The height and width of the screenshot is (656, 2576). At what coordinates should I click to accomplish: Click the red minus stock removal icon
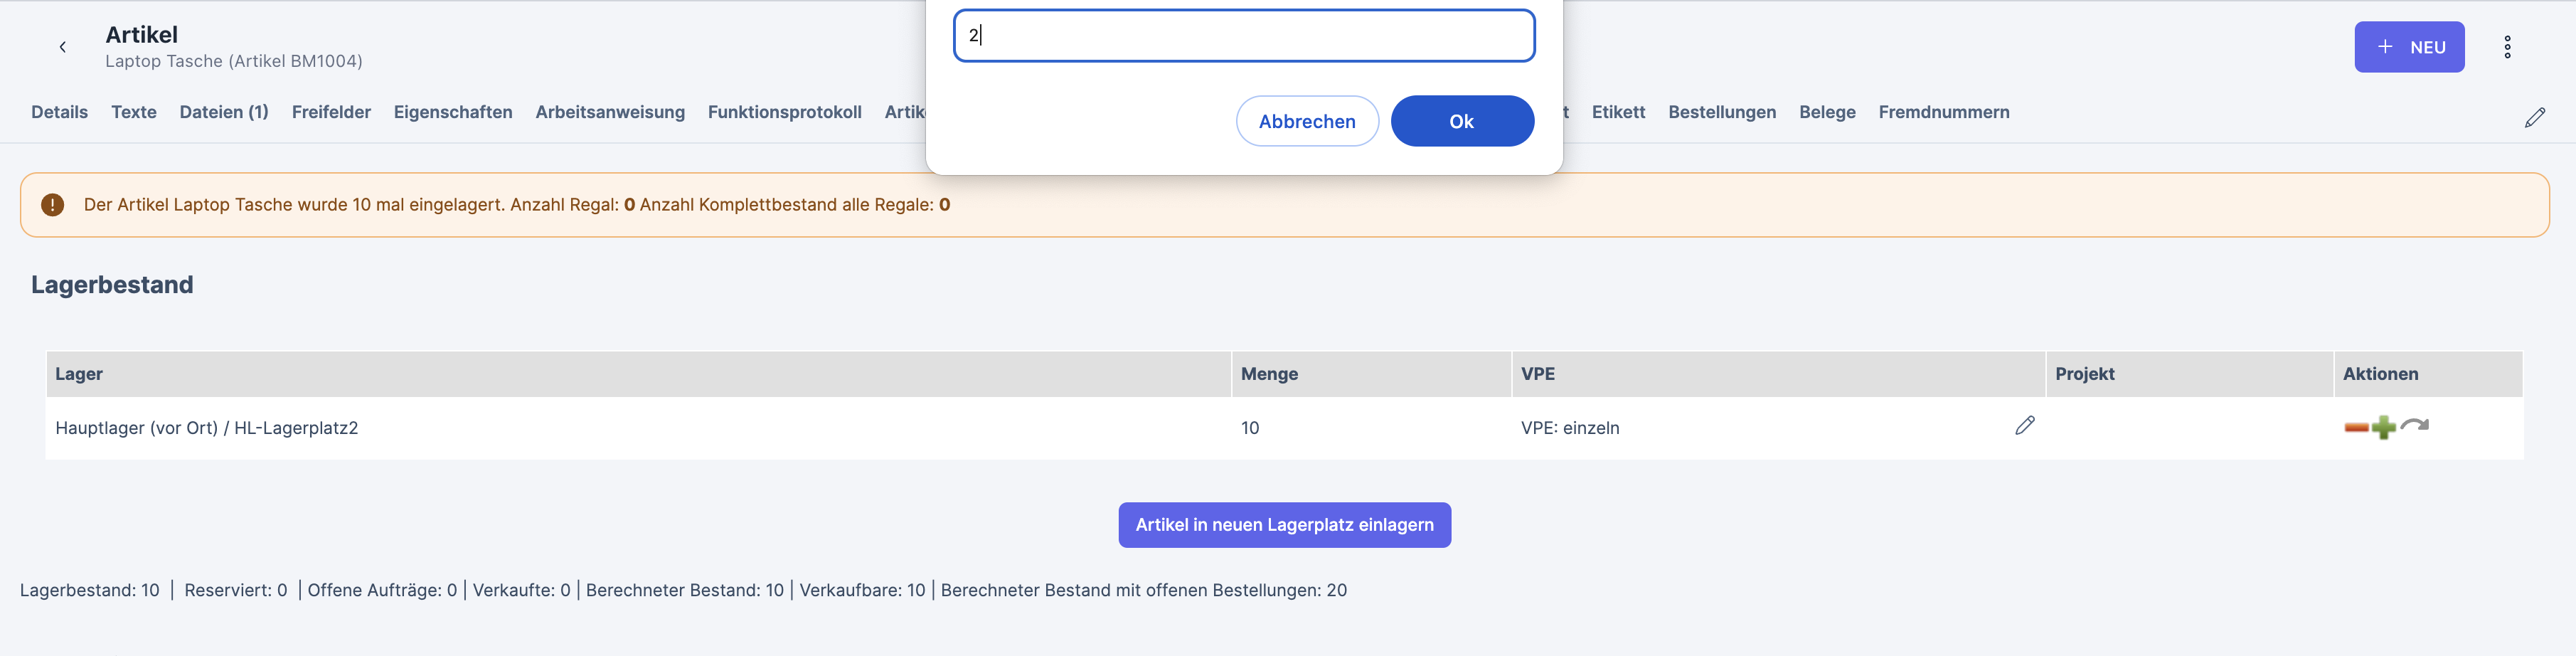(x=2356, y=428)
